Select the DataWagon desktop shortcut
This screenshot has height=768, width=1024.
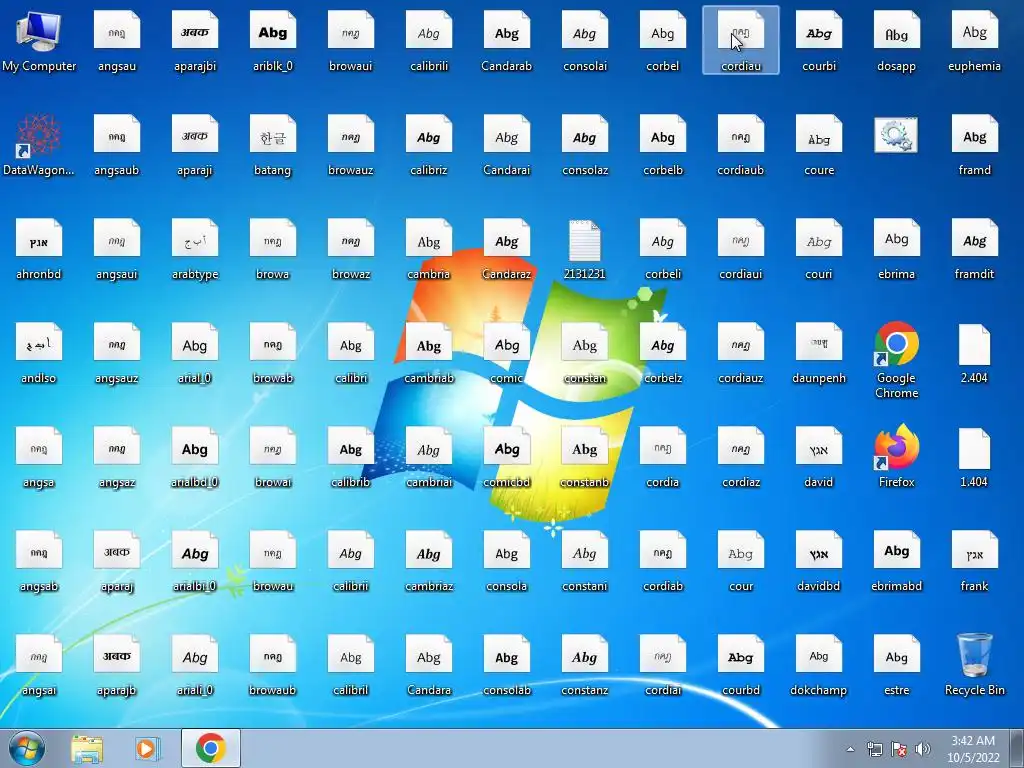point(39,144)
